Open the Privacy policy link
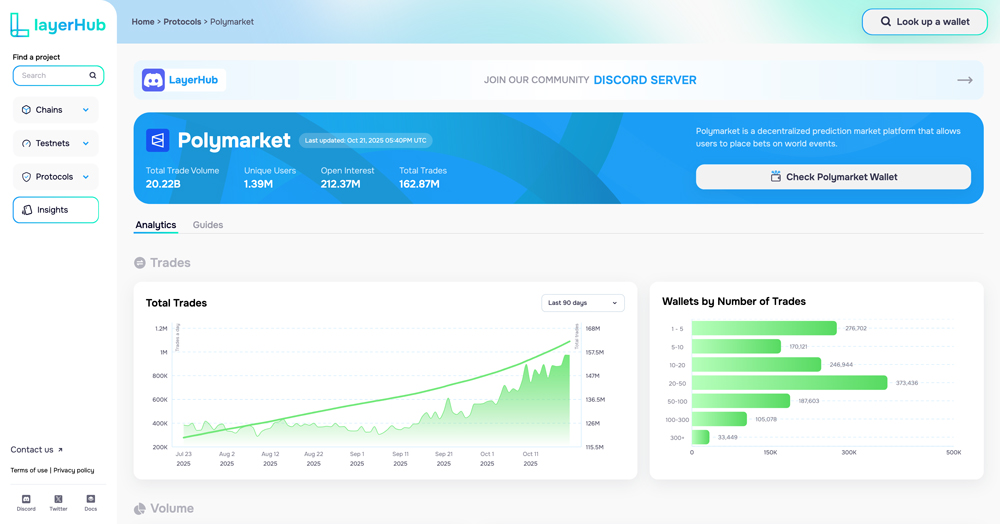The height and width of the screenshot is (524, 1000). pyautogui.click(x=74, y=470)
